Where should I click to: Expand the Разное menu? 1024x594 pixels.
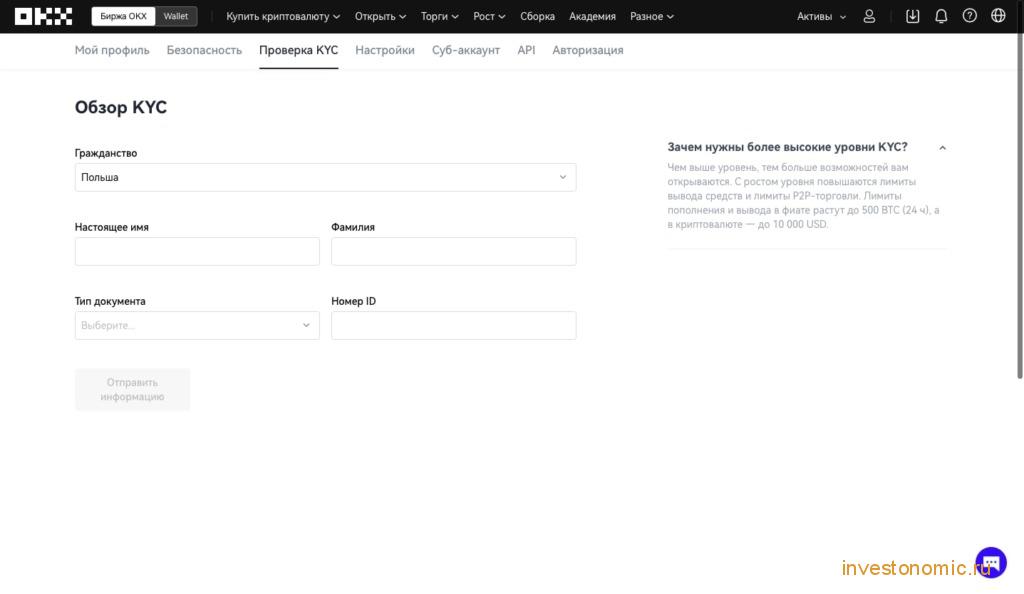click(652, 16)
